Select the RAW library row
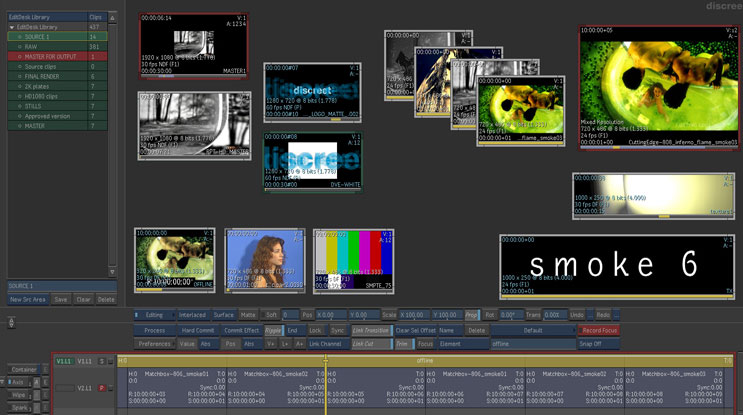 click(x=57, y=46)
